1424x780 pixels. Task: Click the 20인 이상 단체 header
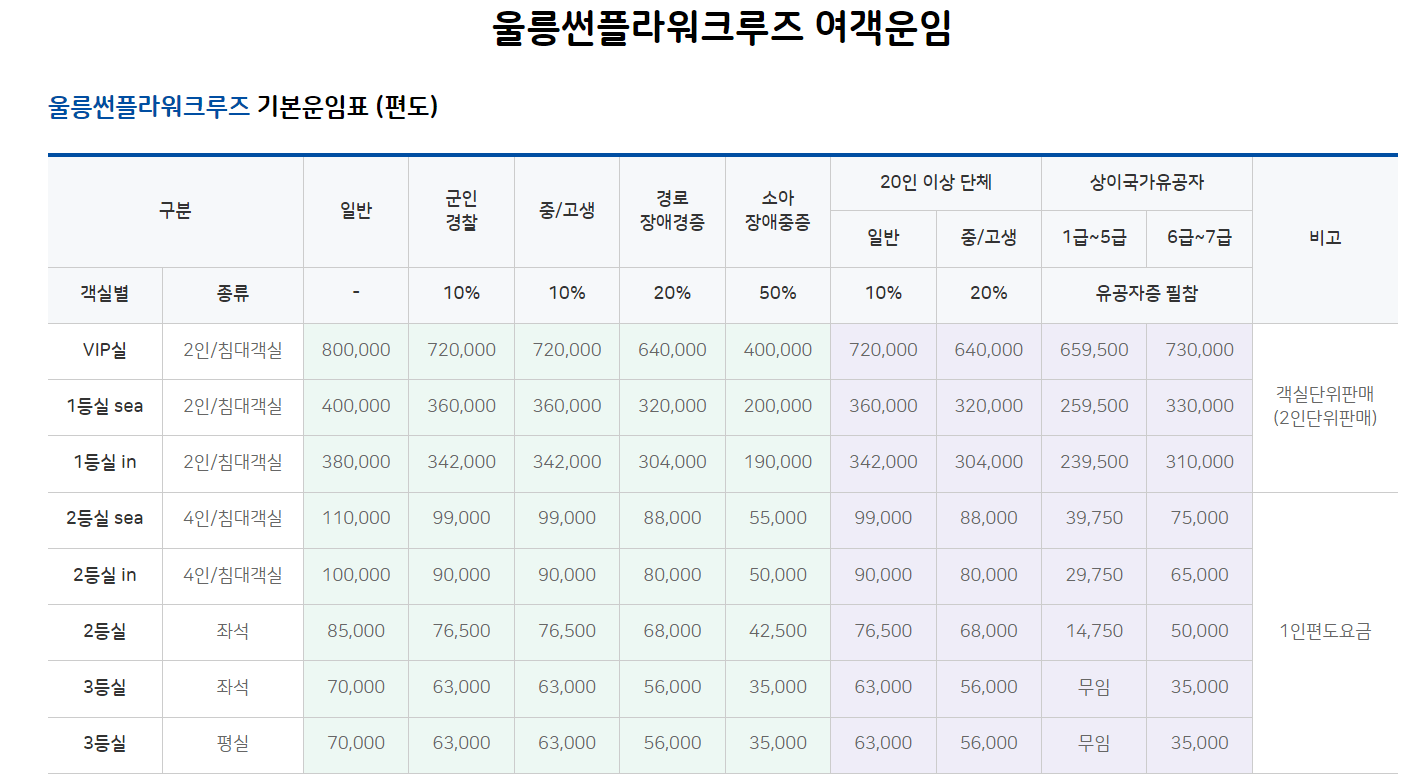click(936, 183)
